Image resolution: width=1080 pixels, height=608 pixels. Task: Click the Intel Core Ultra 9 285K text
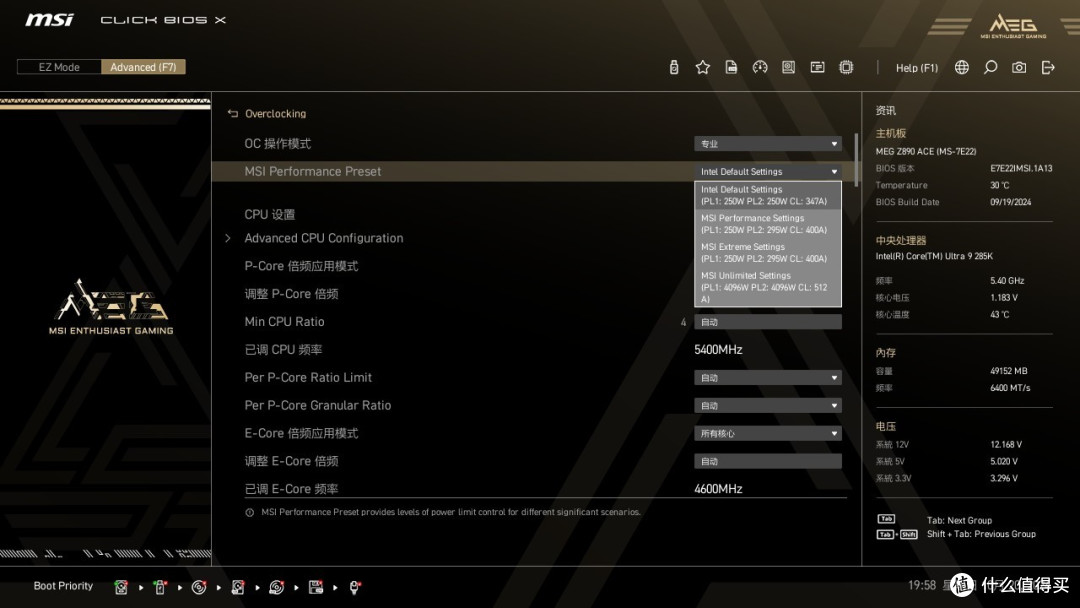[x=934, y=256]
